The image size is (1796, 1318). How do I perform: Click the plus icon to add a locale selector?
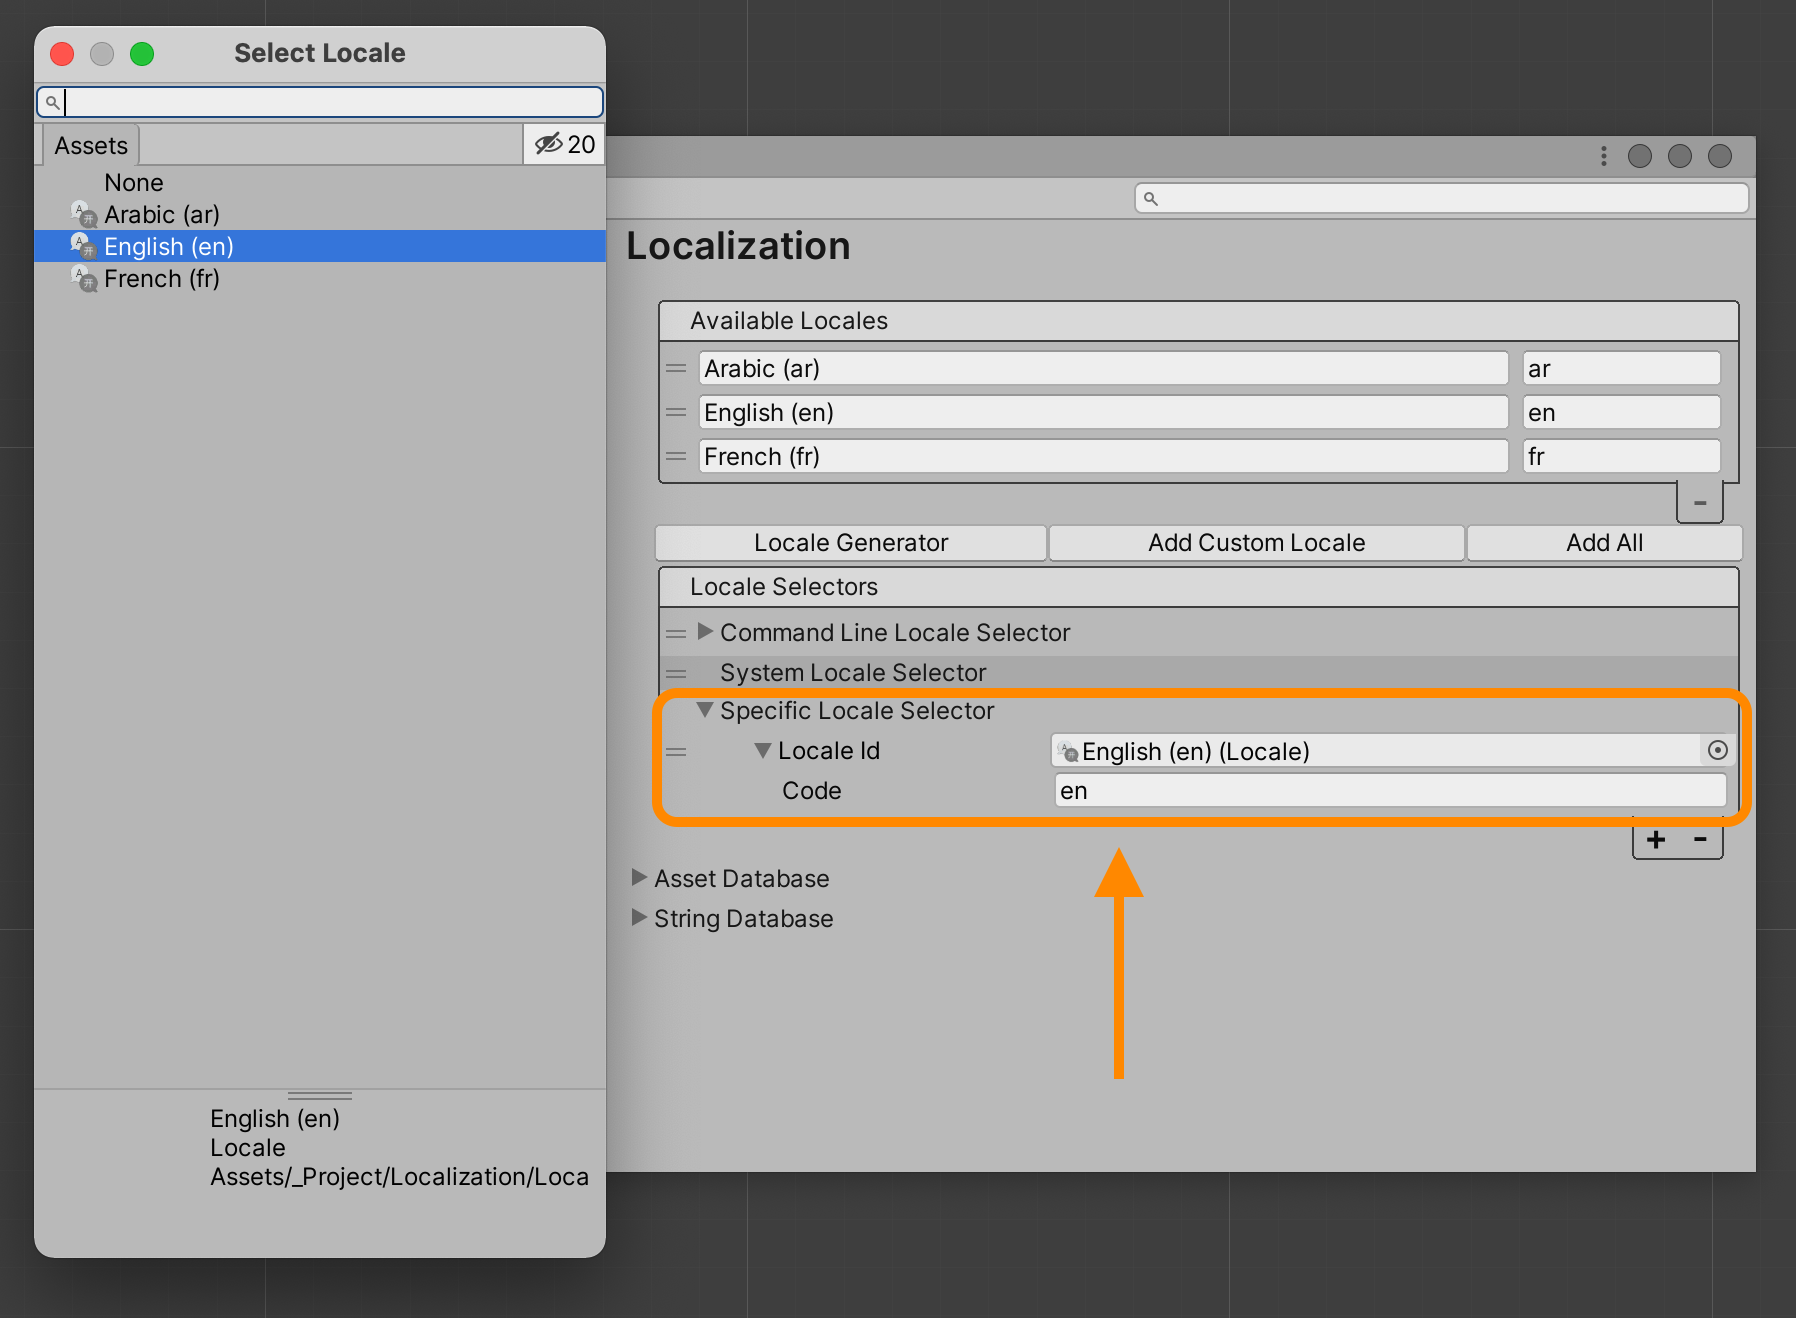tap(1656, 840)
